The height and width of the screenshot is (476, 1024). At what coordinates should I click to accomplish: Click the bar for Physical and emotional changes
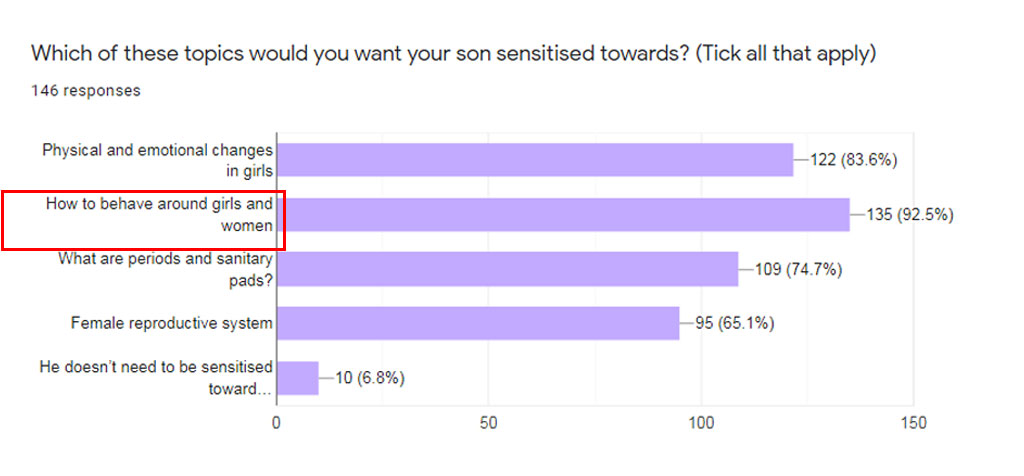(x=534, y=160)
